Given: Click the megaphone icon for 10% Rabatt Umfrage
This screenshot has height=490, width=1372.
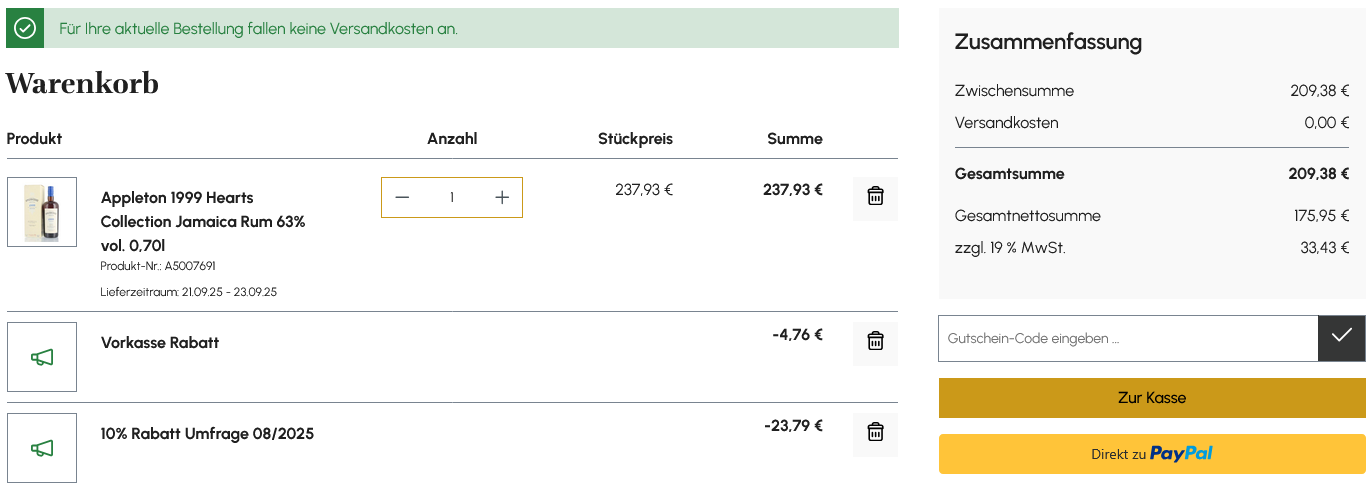Looking at the screenshot, I should 42,448.
